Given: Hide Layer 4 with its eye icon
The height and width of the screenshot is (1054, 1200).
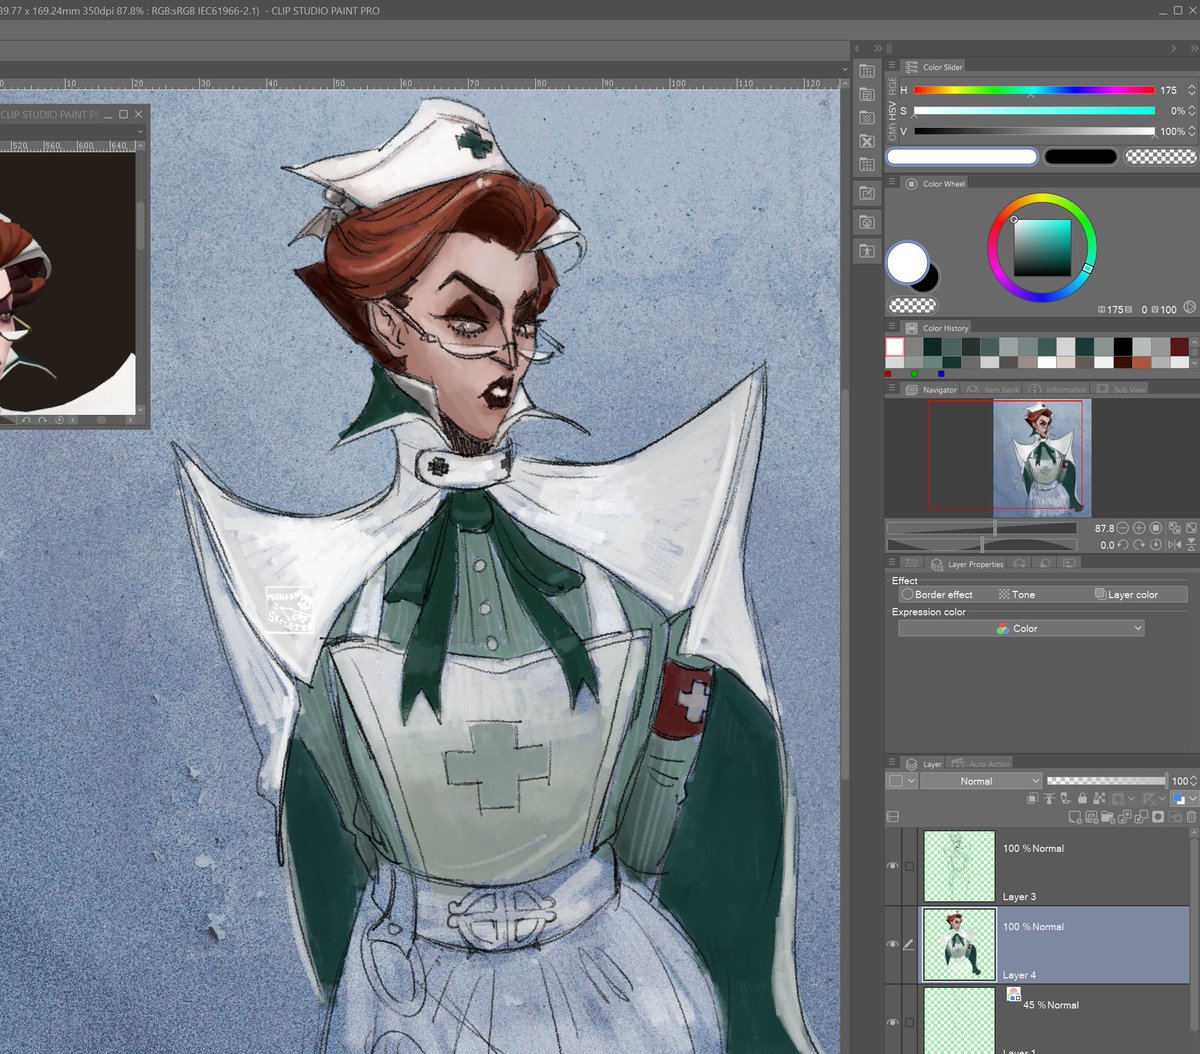Looking at the screenshot, I should [x=893, y=944].
